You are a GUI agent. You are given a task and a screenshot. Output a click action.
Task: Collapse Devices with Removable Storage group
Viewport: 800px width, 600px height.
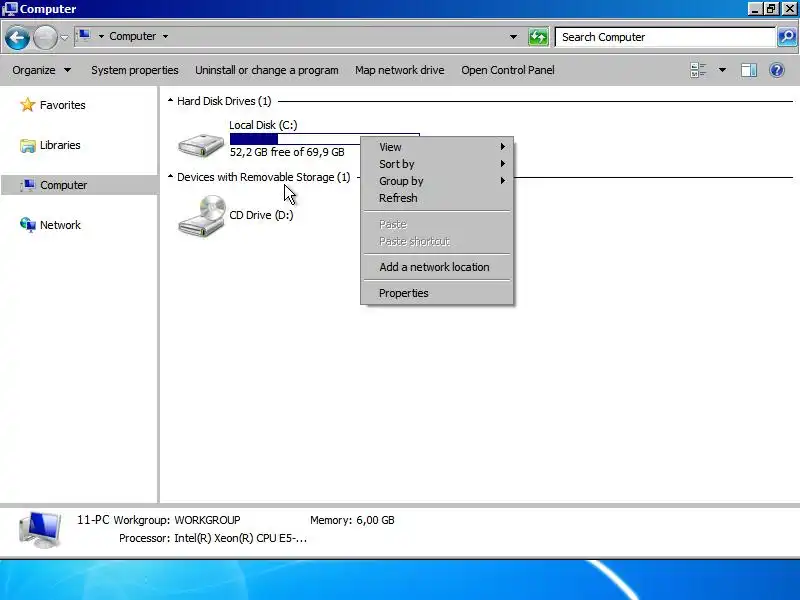170,177
